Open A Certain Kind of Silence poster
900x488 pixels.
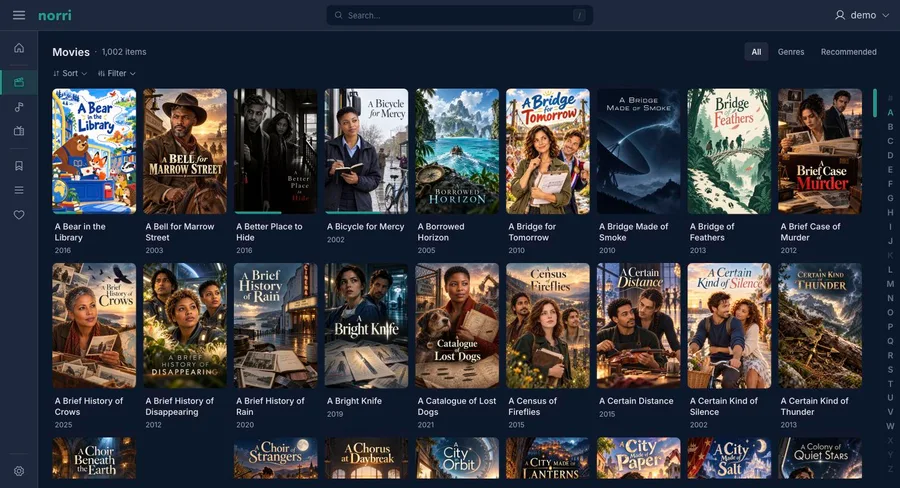[x=729, y=326]
